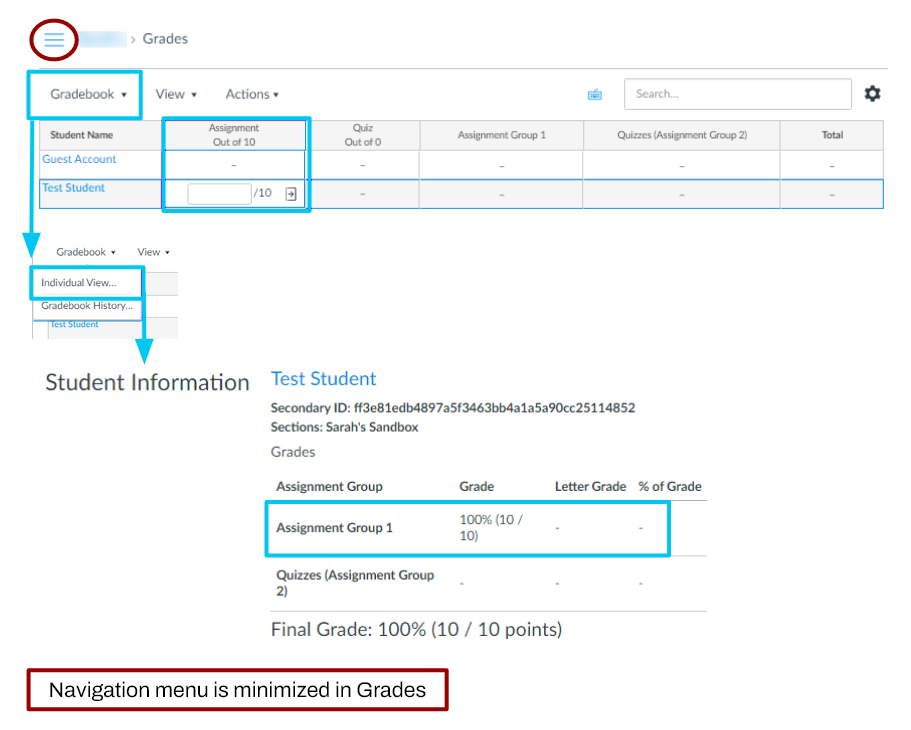Open gradebook settings gear icon

872,93
